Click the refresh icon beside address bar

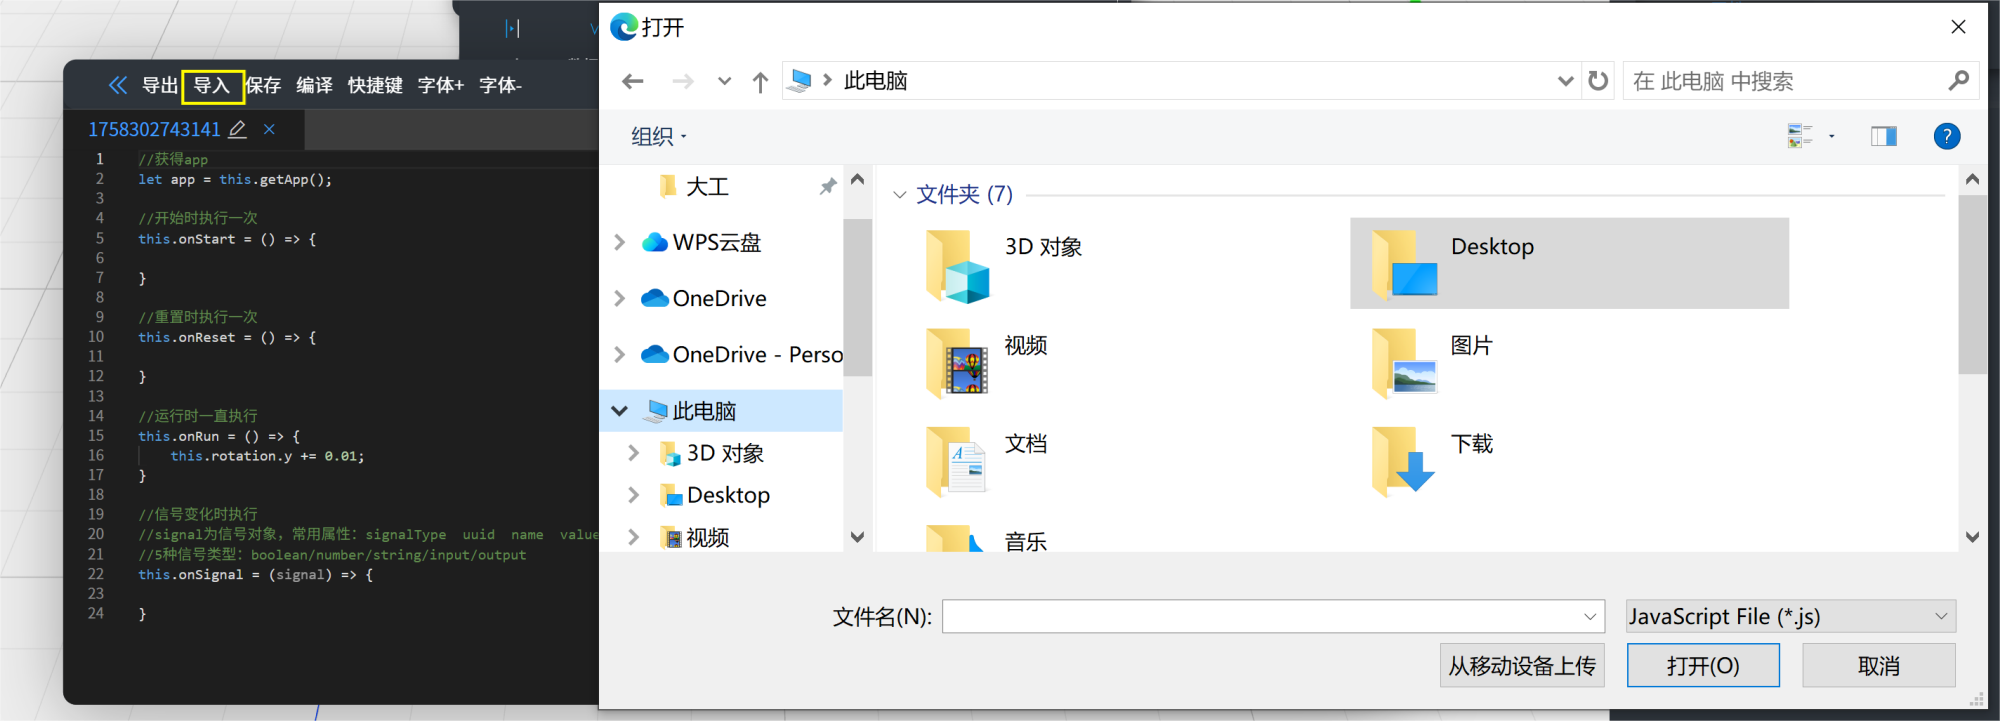(x=1598, y=81)
